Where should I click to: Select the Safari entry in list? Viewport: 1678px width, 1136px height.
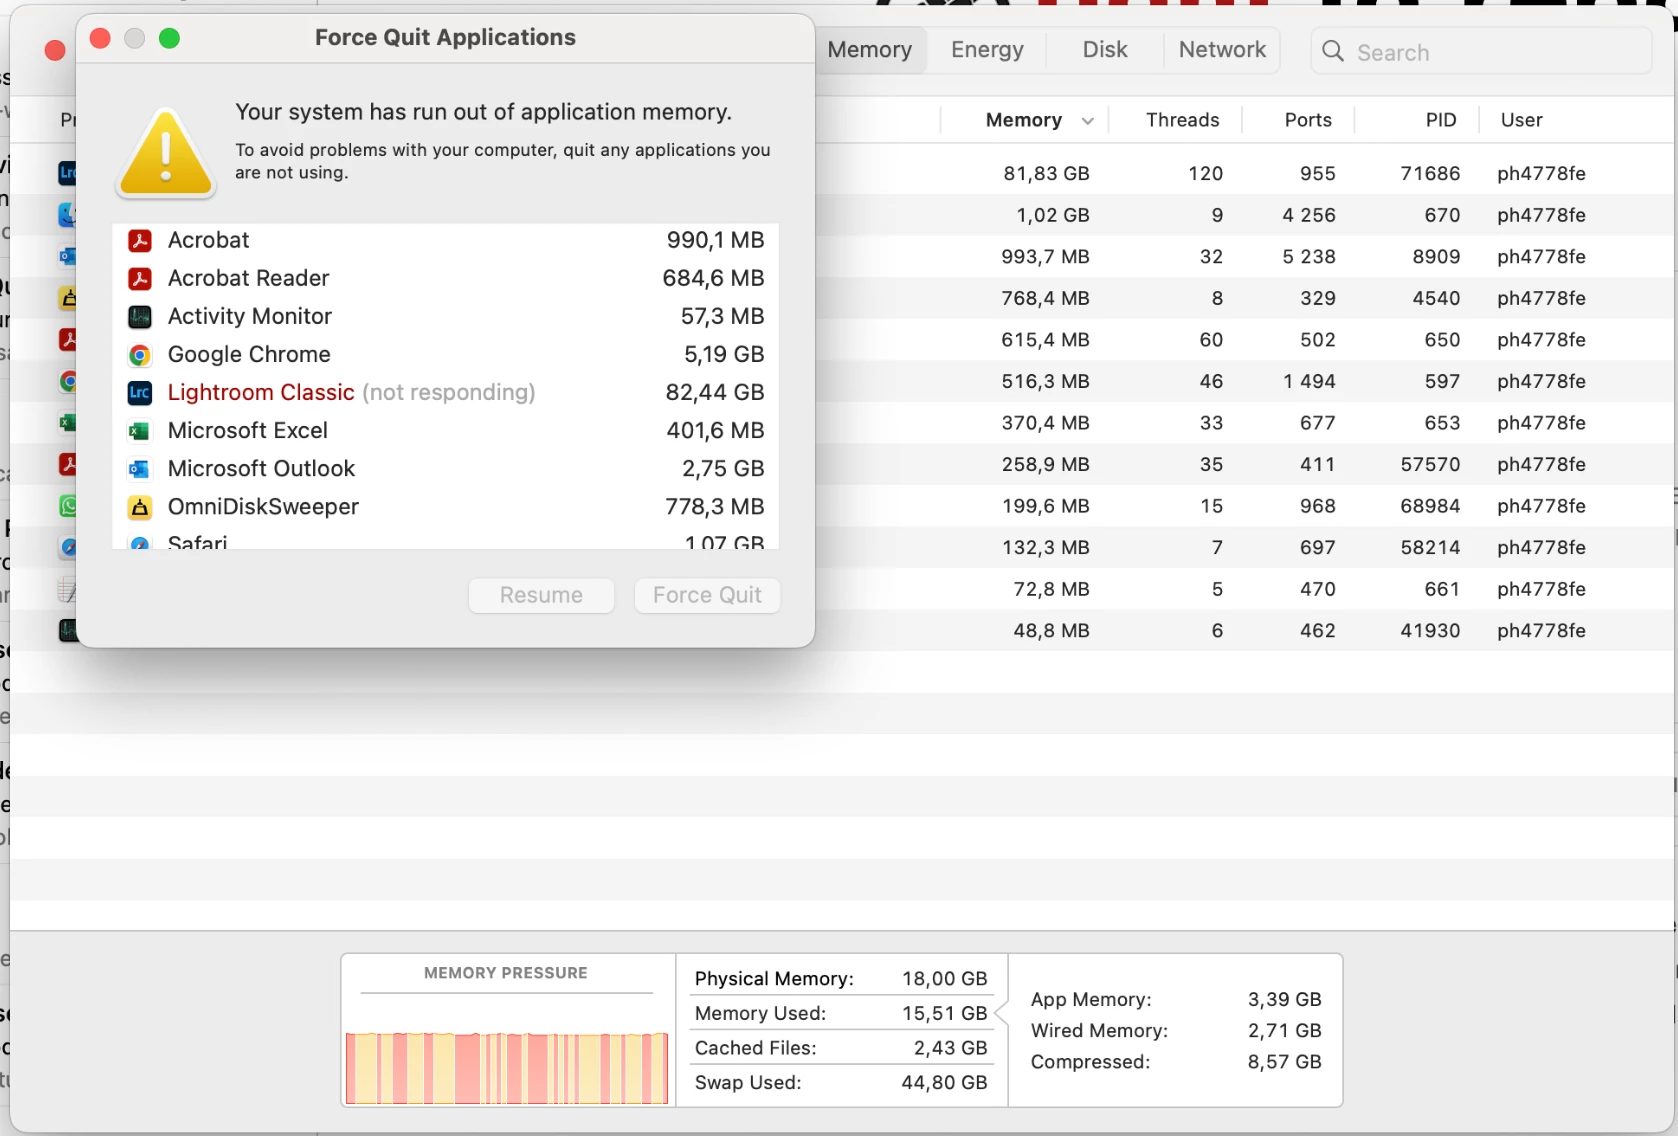(x=198, y=541)
